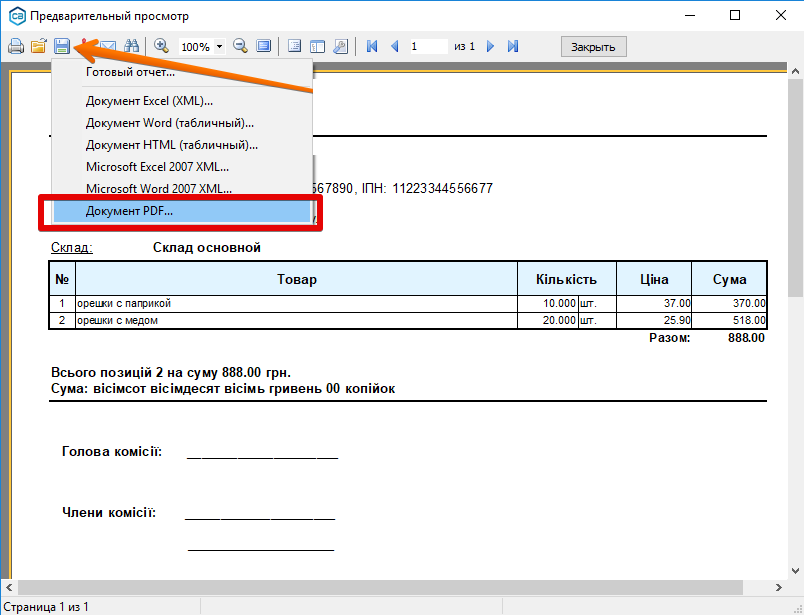
Task: Click the Сума column header
Action: pos(729,280)
